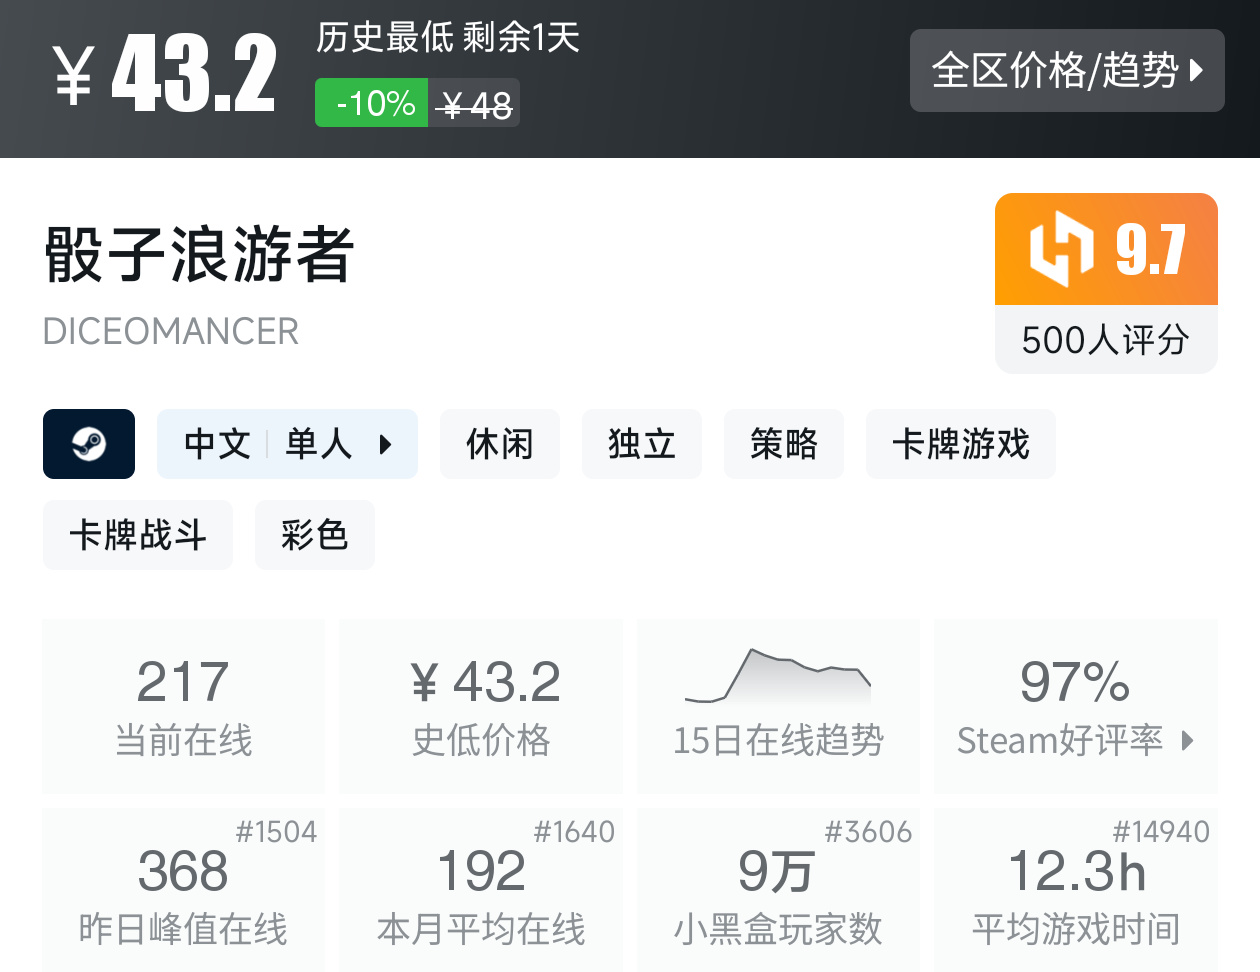Open 全区价格/趋势 price trends
The width and height of the screenshot is (1260, 972).
(1067, 71)
